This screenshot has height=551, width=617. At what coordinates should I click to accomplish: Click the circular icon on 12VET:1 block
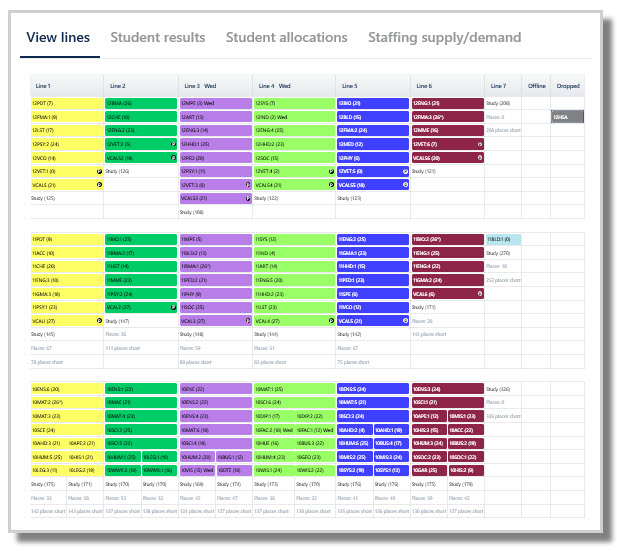click(99, 171)
